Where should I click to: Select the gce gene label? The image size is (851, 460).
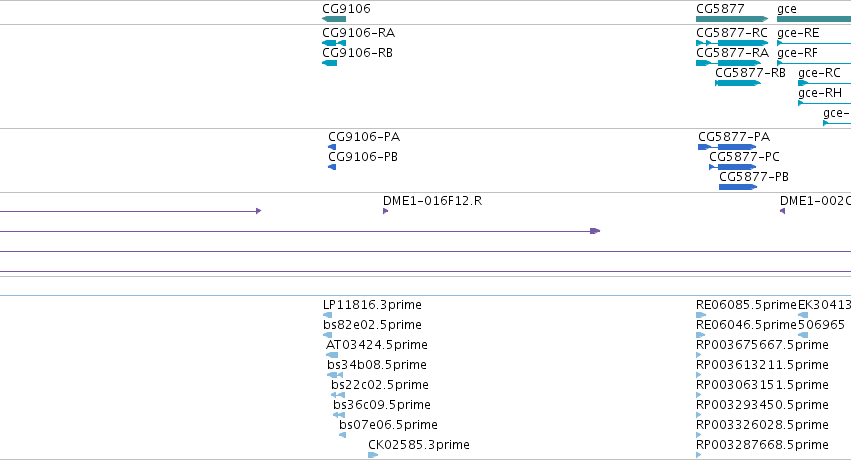click(x=786, y=9)
